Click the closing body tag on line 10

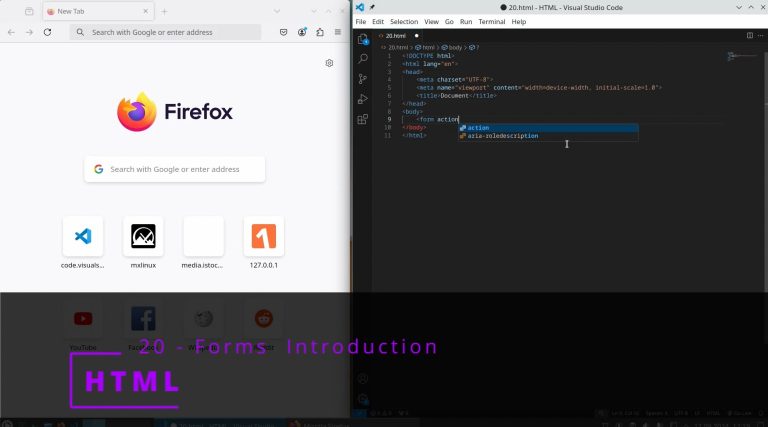(x=414, y=128)
